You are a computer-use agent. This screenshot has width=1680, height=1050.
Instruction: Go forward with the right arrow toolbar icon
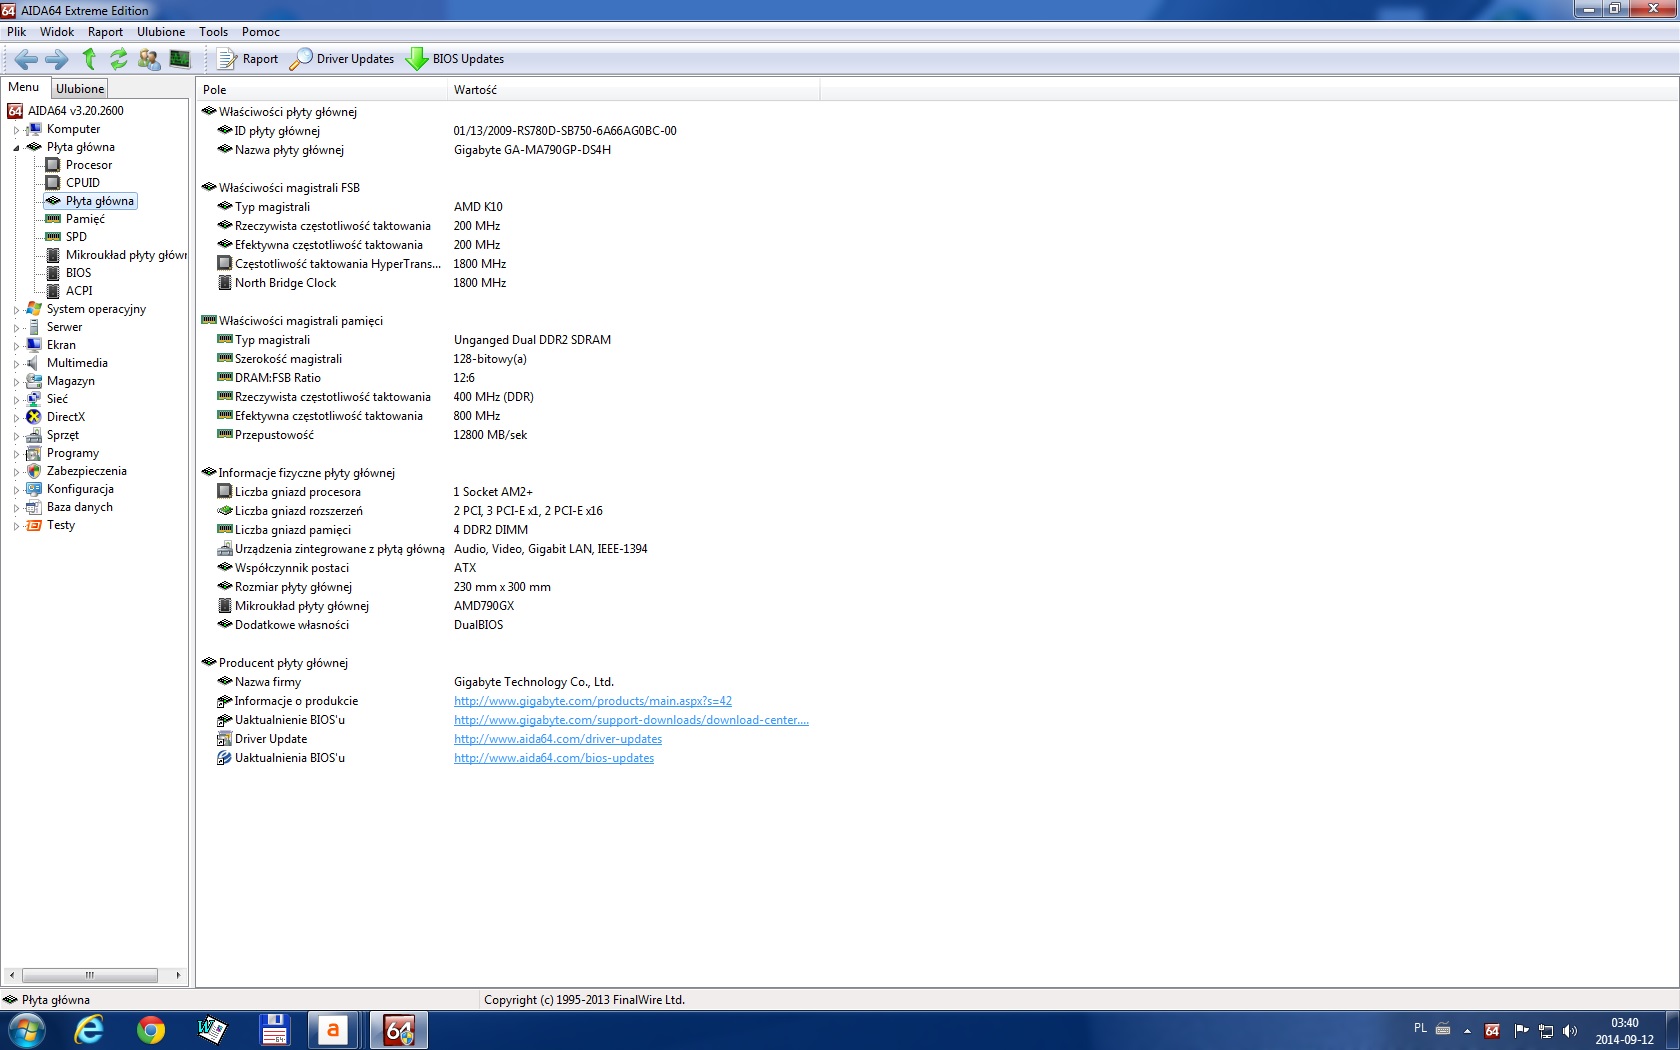tap(57, 59)
